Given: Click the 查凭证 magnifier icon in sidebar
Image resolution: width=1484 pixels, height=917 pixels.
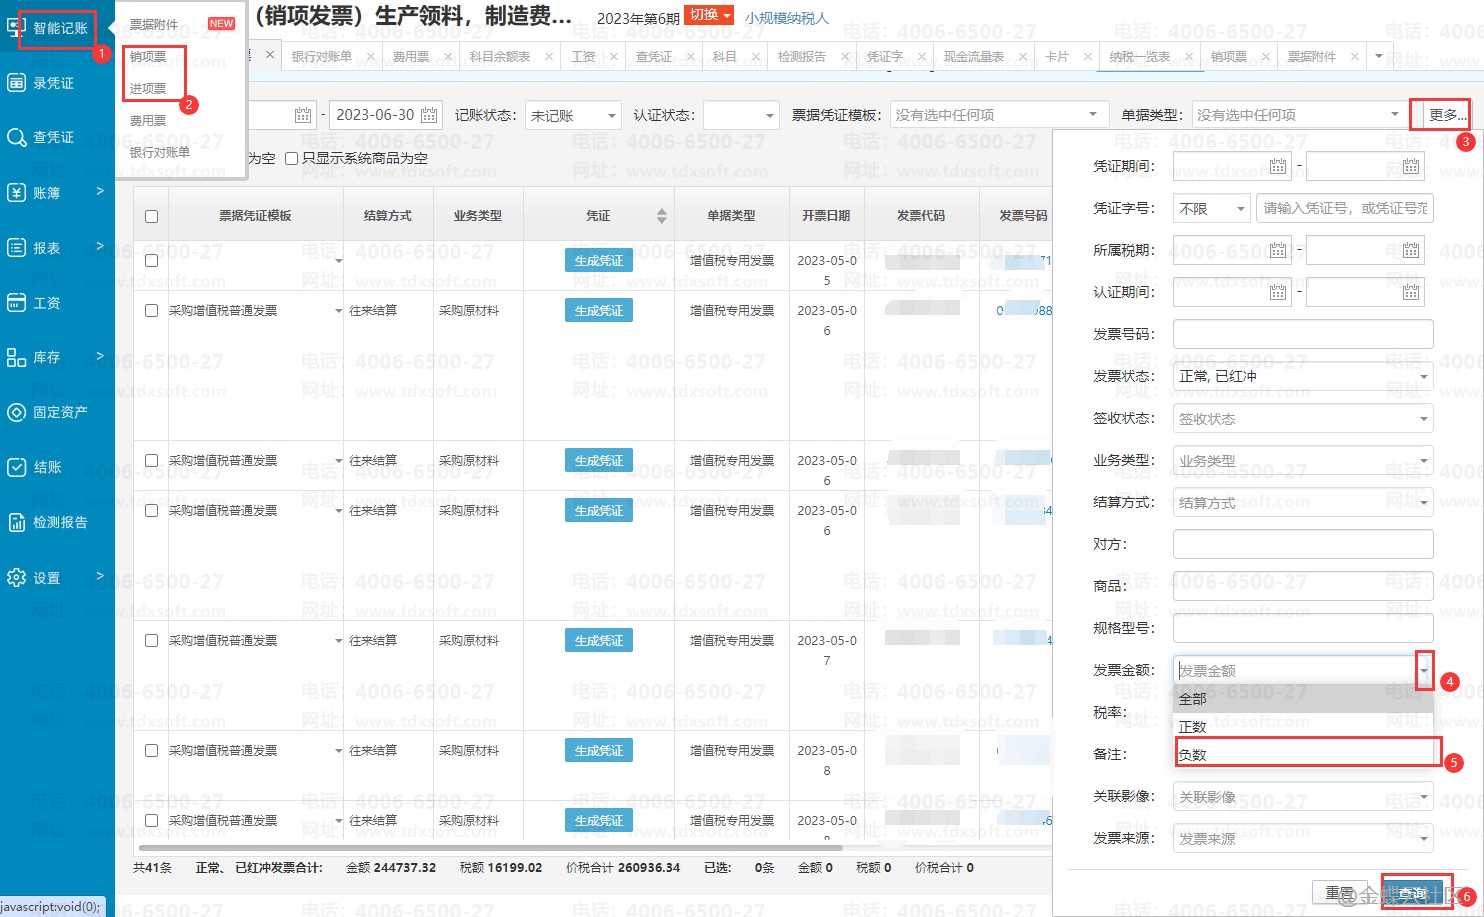Looking at the screenshot, I should point(17,137).
